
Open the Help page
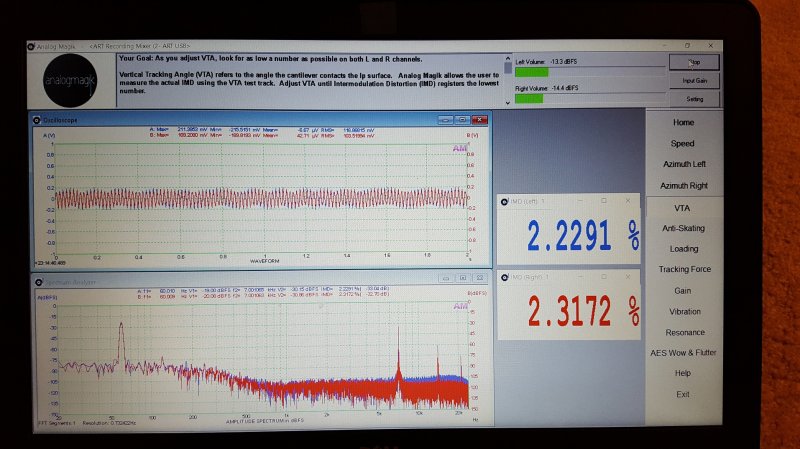(x=683, y=373)
